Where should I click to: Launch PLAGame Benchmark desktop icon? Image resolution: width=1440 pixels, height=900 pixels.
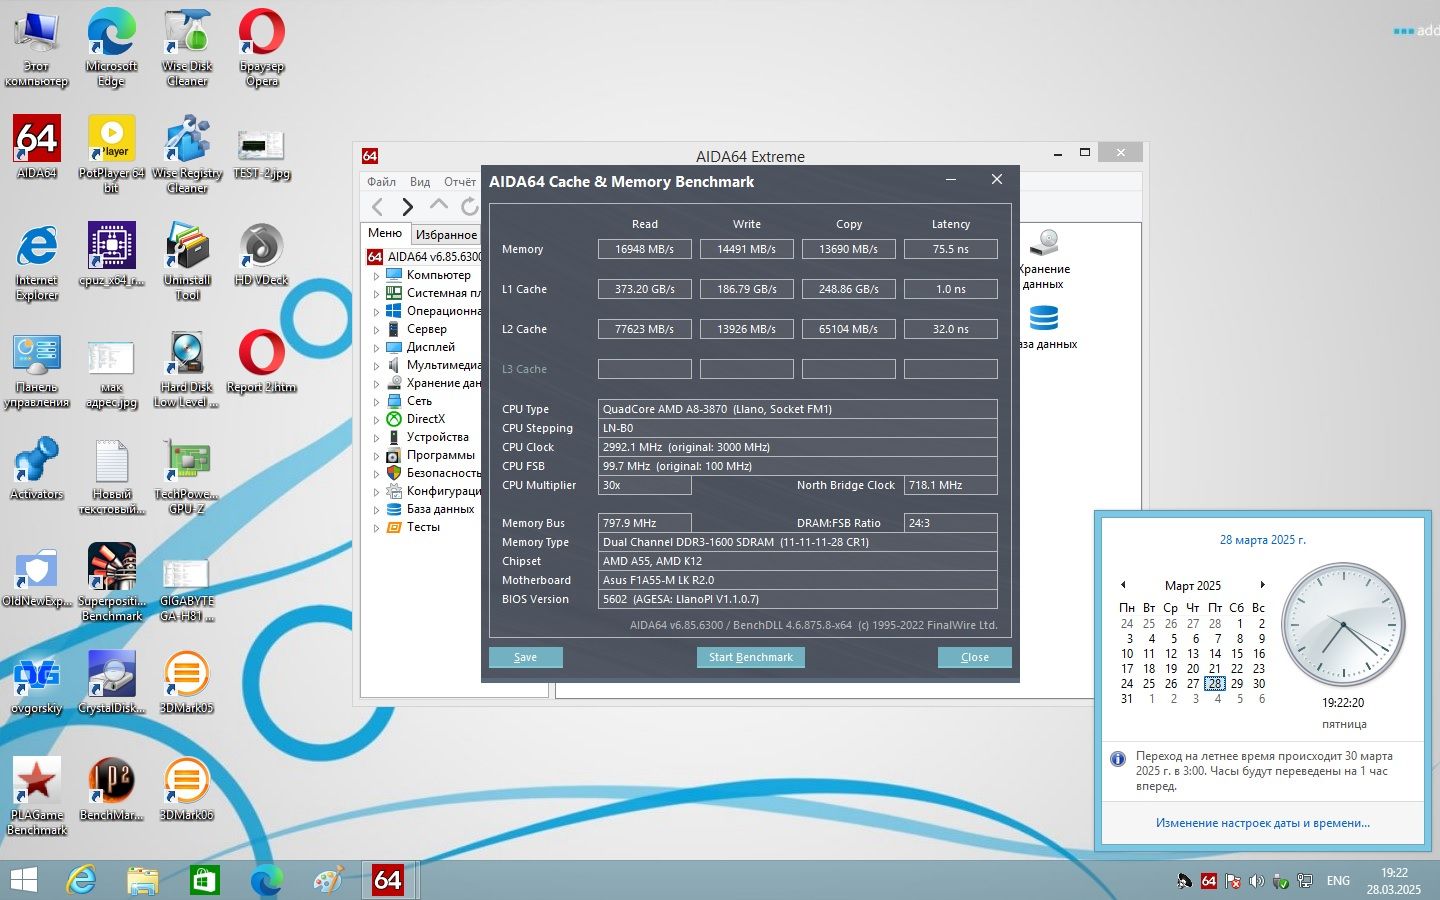point(37,796)
